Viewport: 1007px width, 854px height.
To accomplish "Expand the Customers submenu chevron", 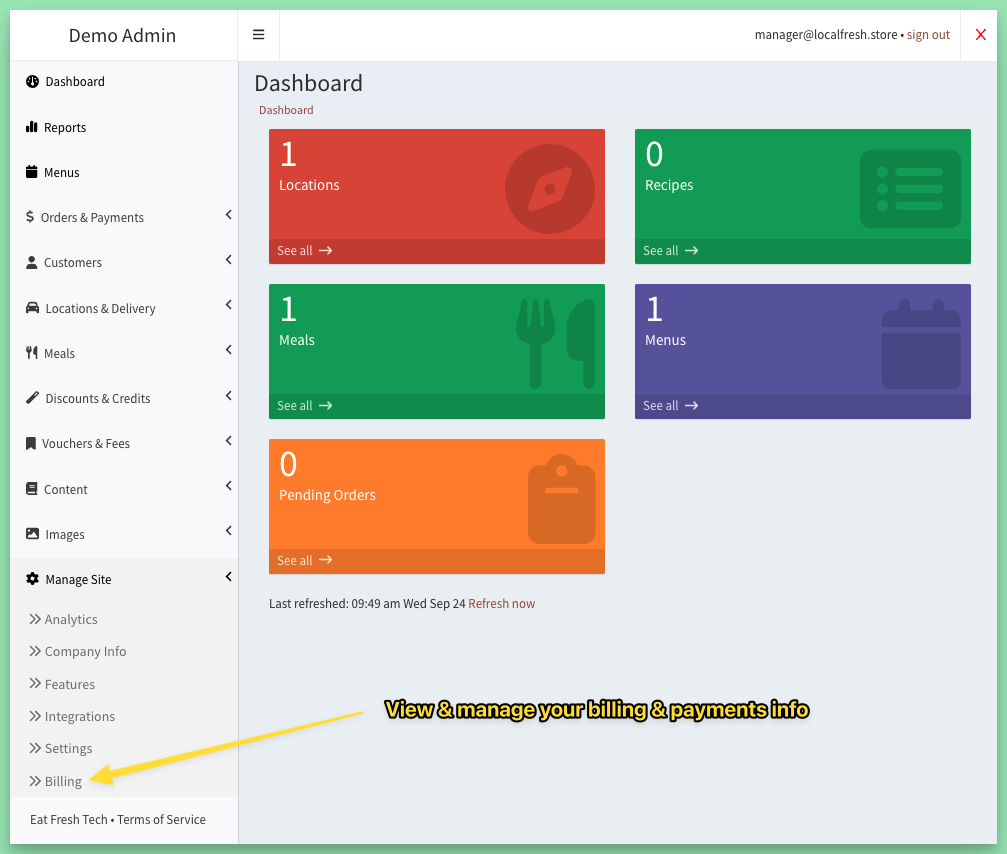I will [x=229, y=260].
